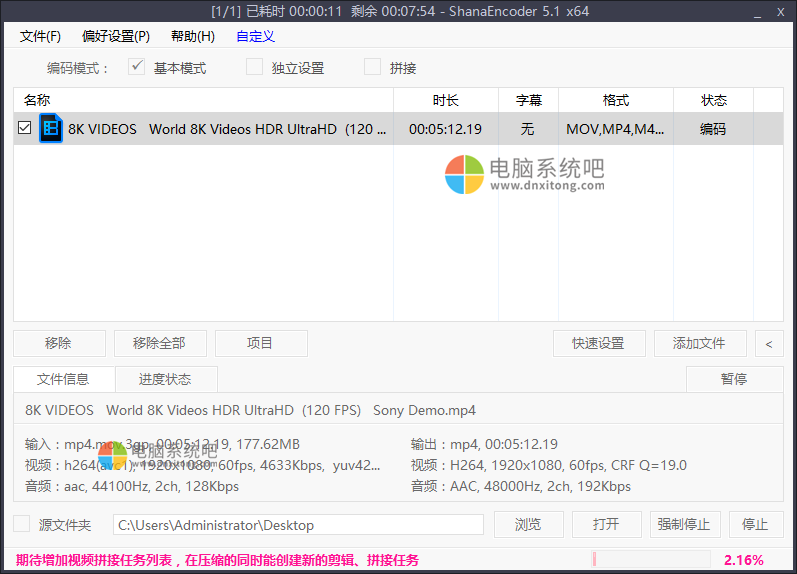Enable the 基本模式 encoding mode checkbox
797x574 pixels.
(136, 67)
